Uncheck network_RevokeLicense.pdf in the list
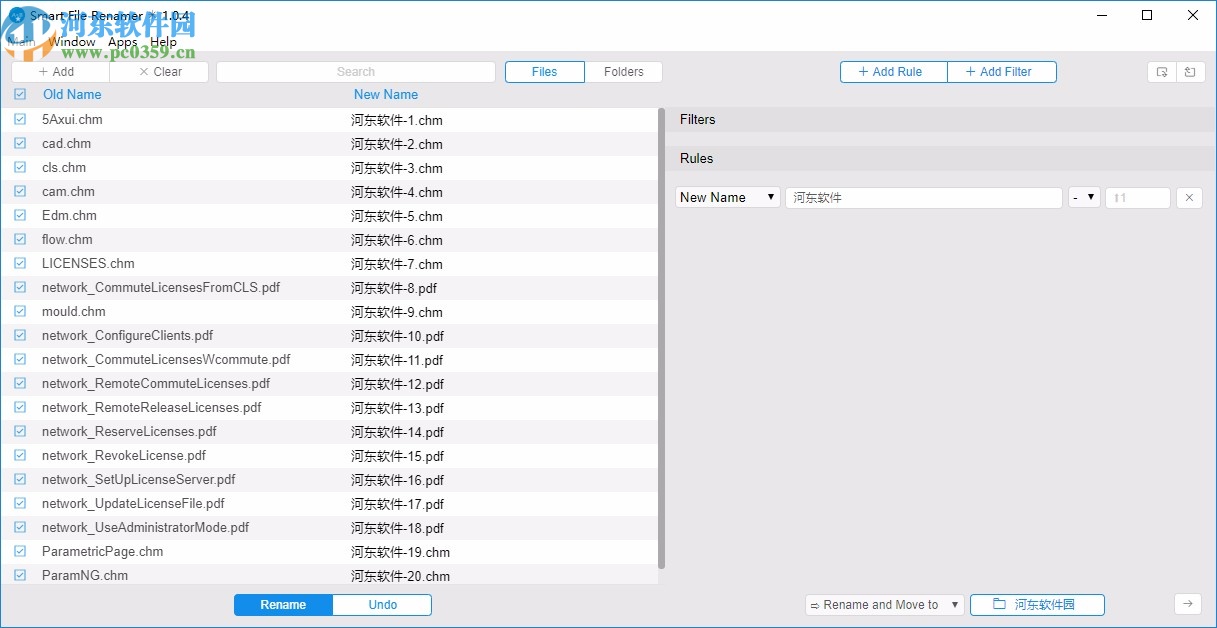1217x628 pixels. pos(20,455)
